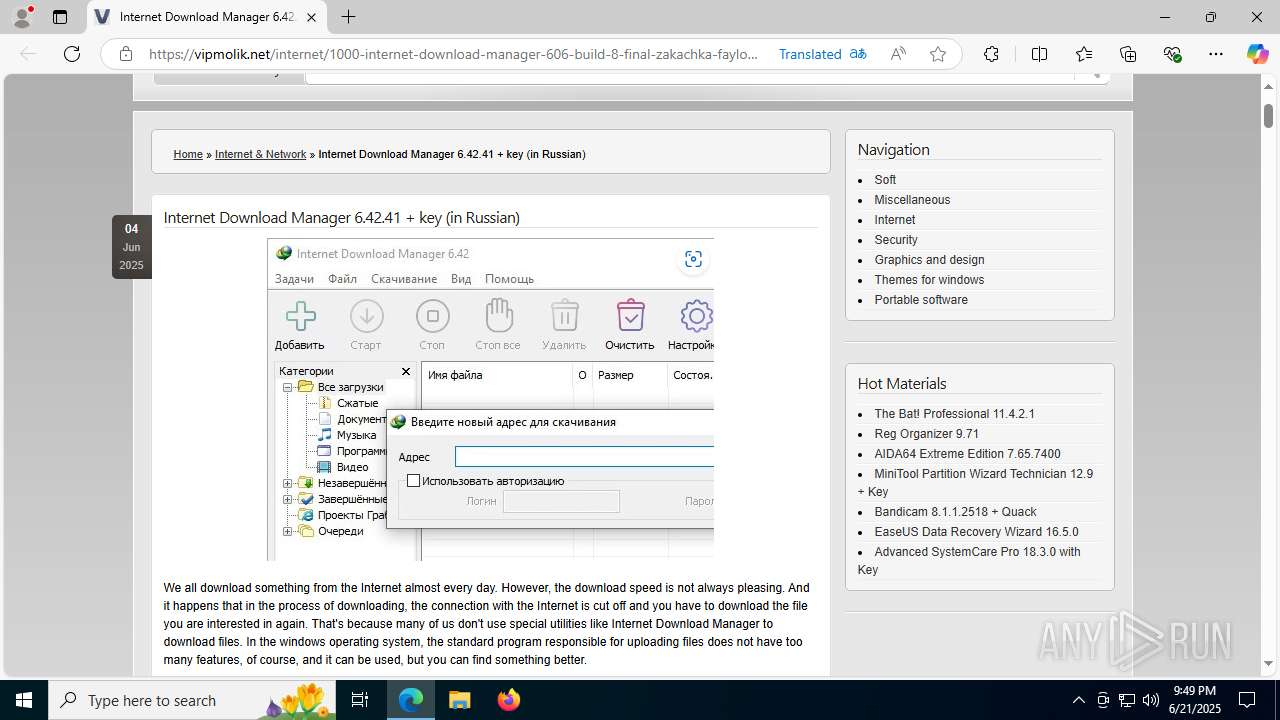
Task: Click the browser profile icon
Action: point(22,17)
